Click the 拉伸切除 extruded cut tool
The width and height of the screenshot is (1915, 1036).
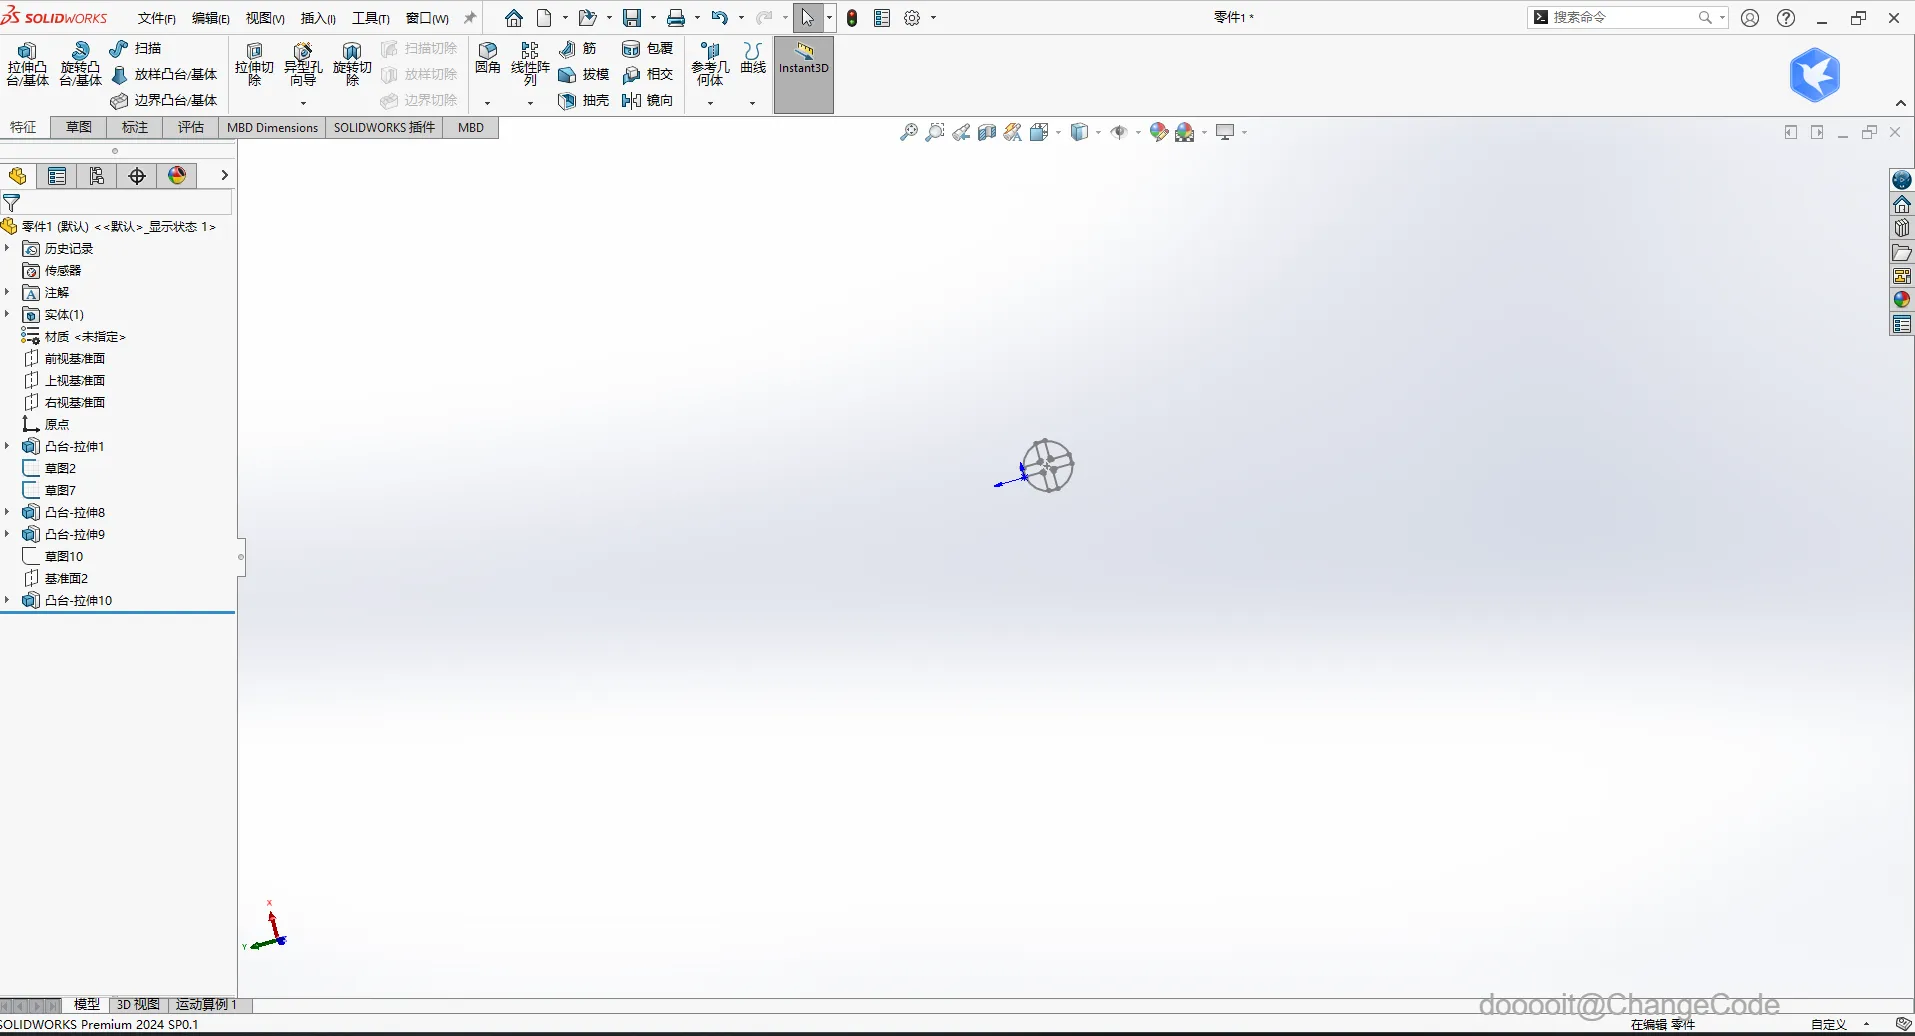click(x=254, y=65)
